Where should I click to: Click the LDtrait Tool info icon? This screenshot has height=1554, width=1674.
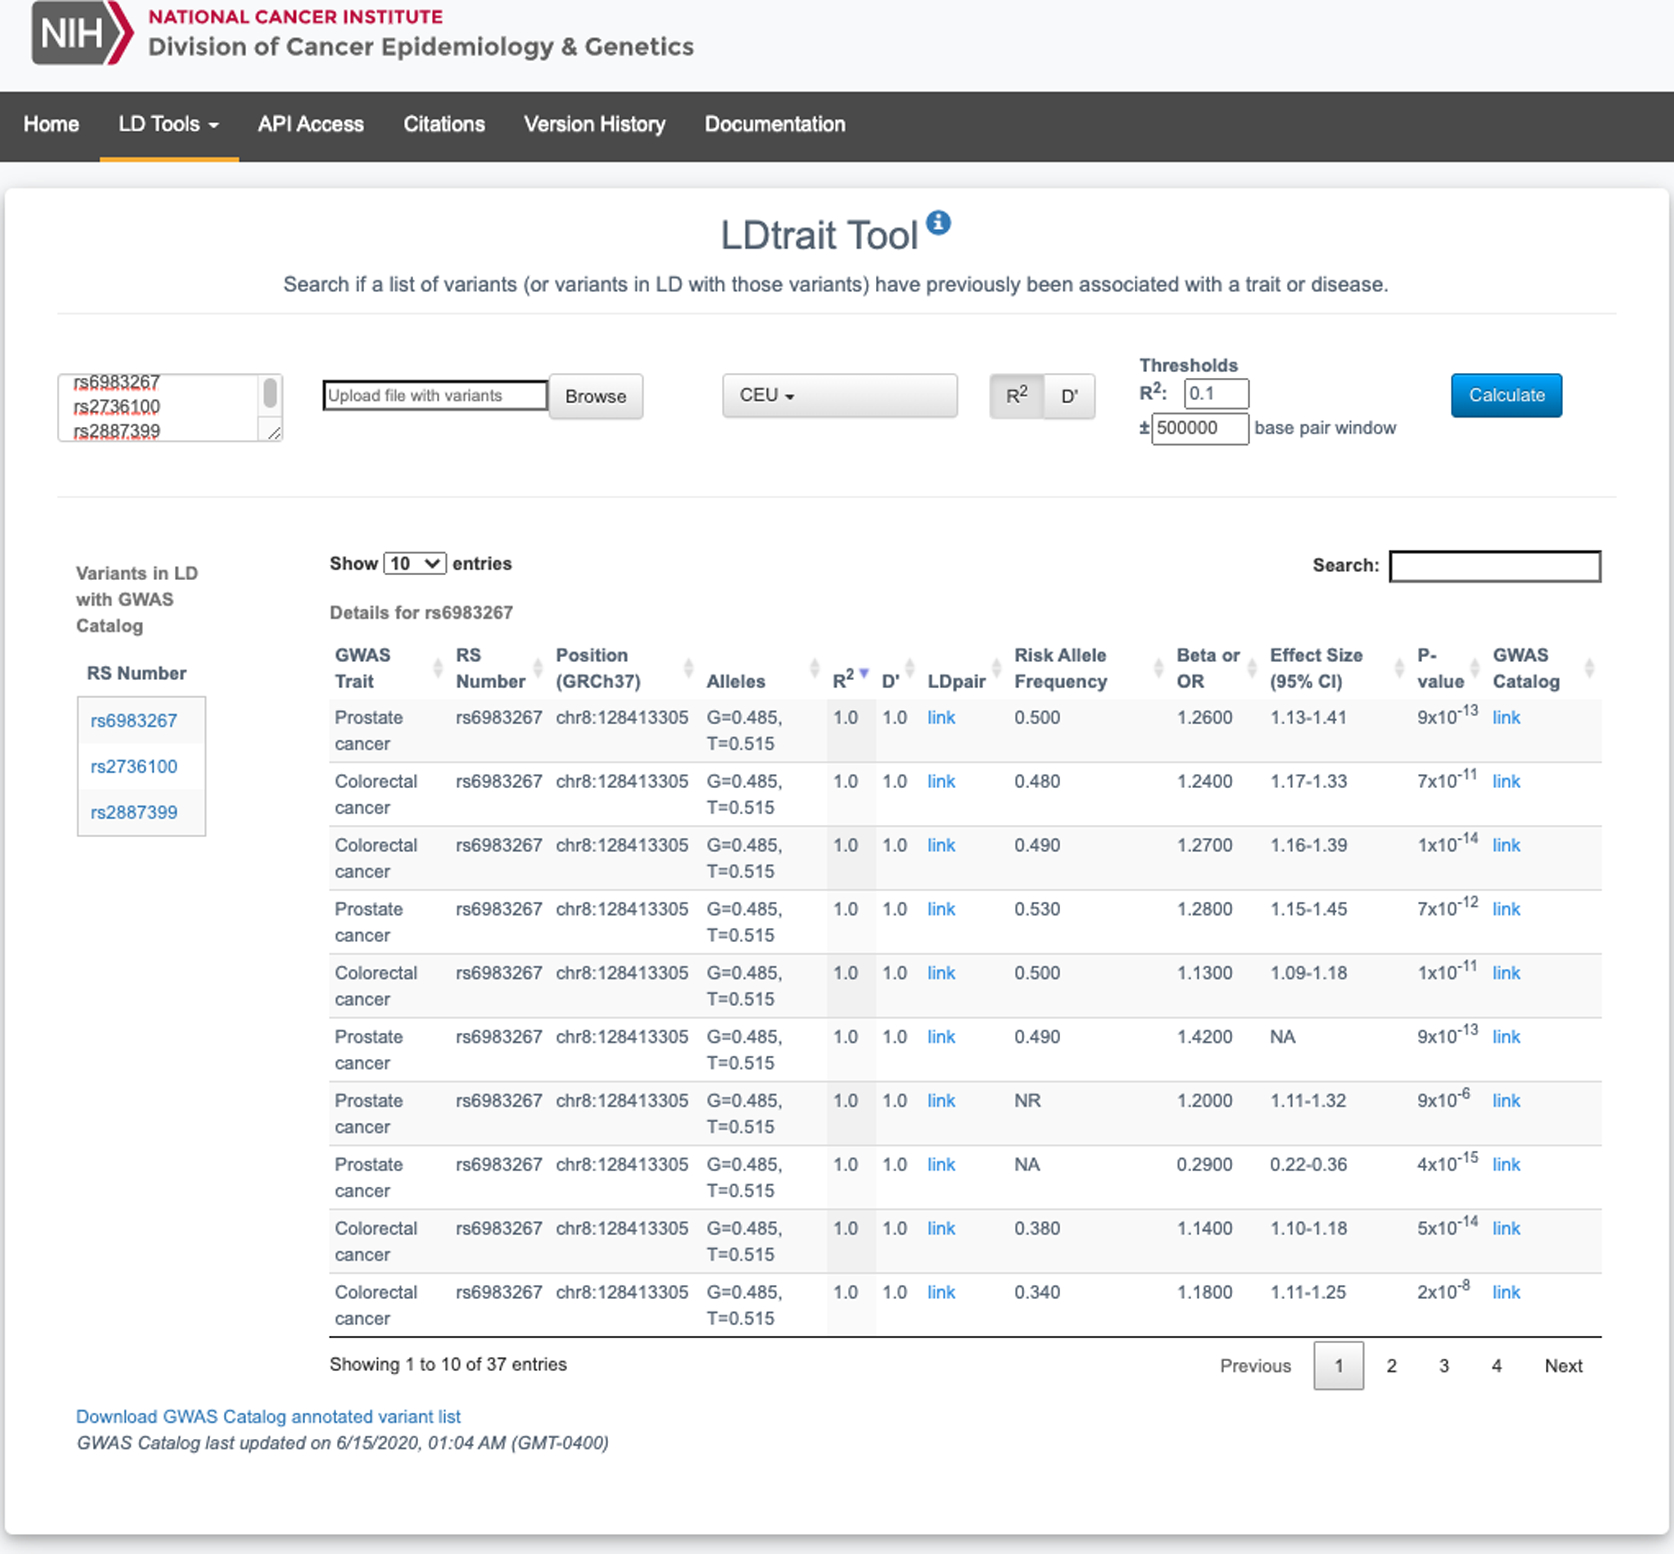click(938, 222)
